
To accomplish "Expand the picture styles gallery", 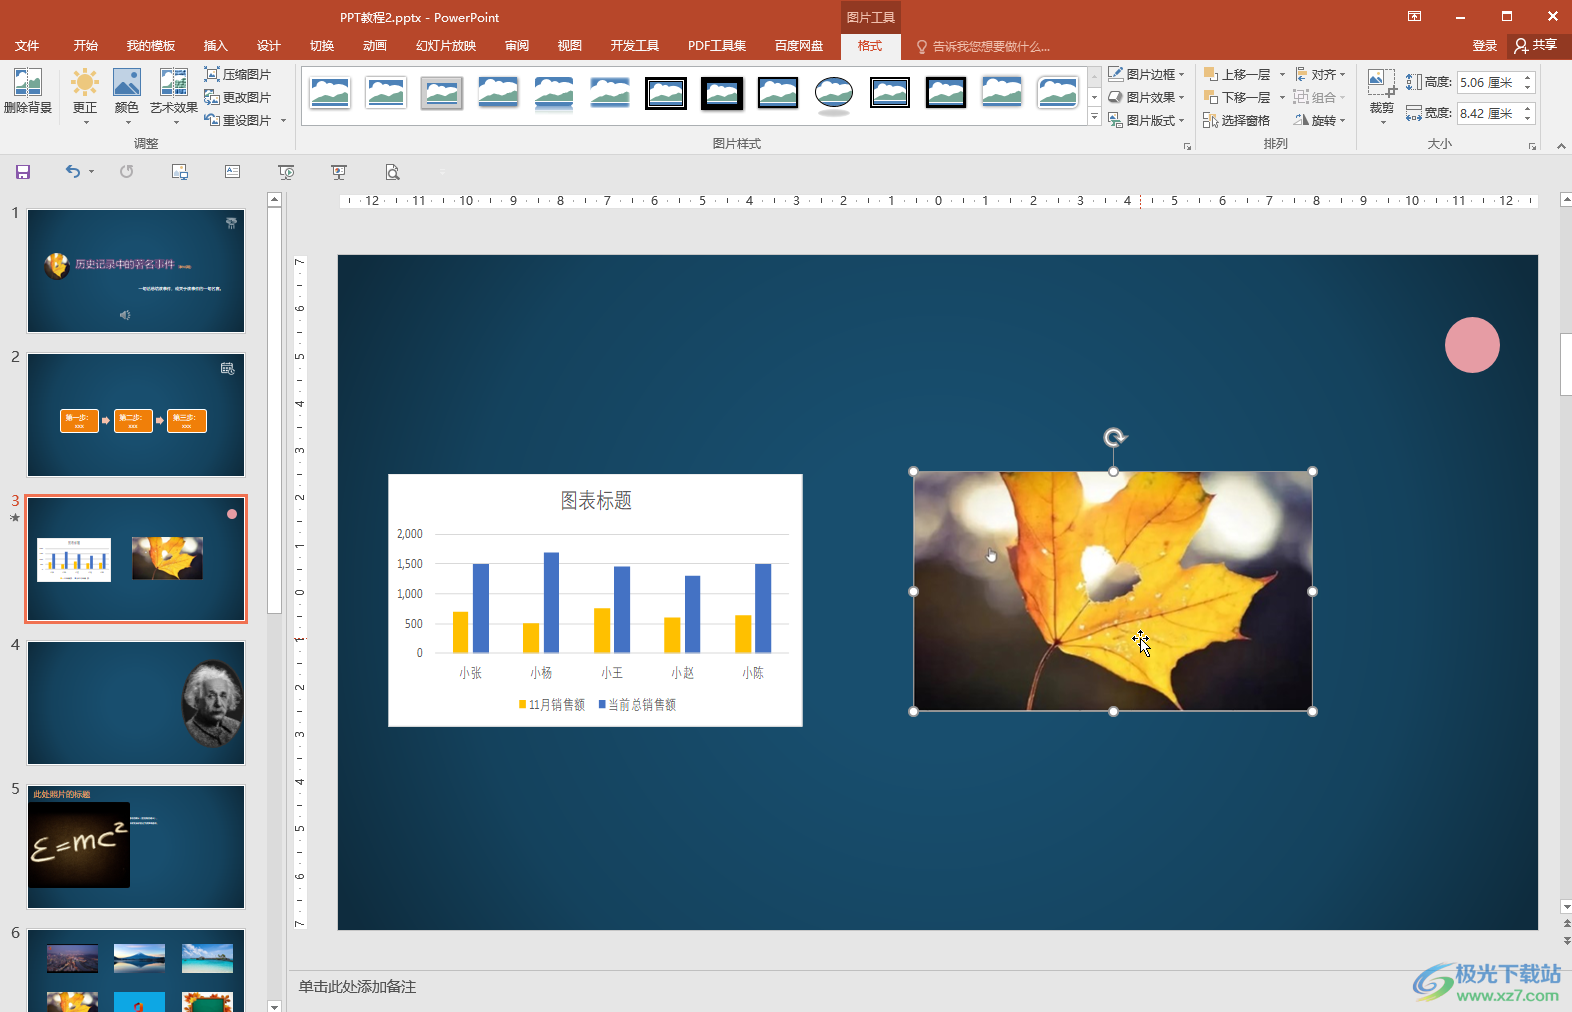I will (1095, 118).
